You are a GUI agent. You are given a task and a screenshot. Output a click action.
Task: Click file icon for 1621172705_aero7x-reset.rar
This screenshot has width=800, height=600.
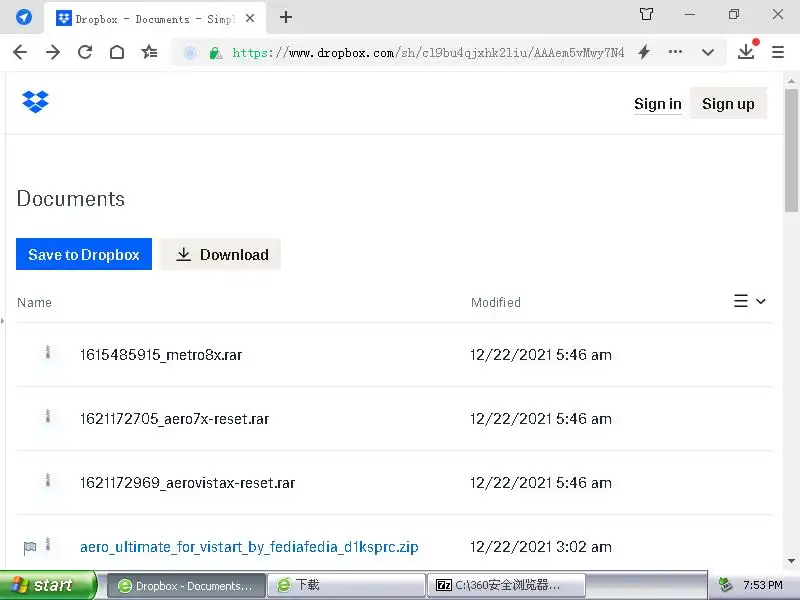click(47, 416)
